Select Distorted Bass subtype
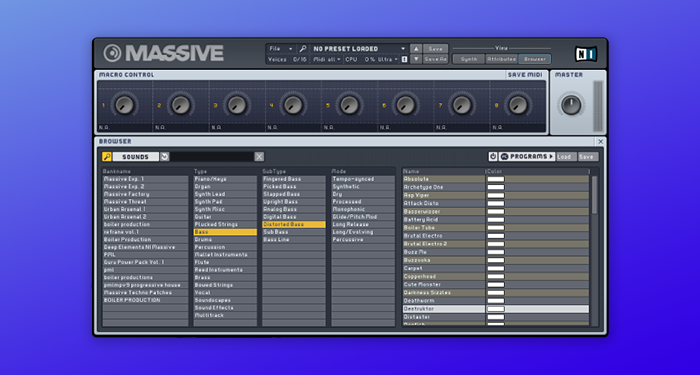This screenshot has height=375, width=700. coord(294,225)
